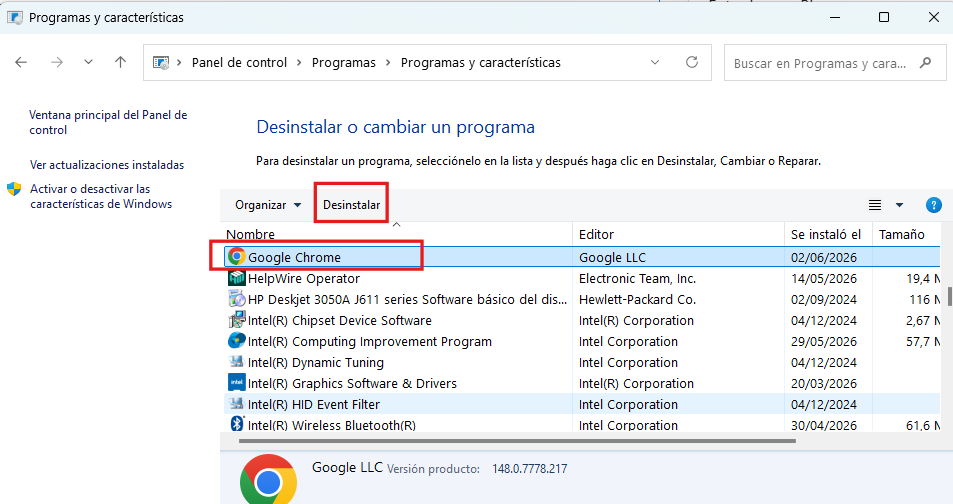This screenshot has width=953, height=504.
Task: Select Panel de control breadcrumb
Action: pos(239,63)
